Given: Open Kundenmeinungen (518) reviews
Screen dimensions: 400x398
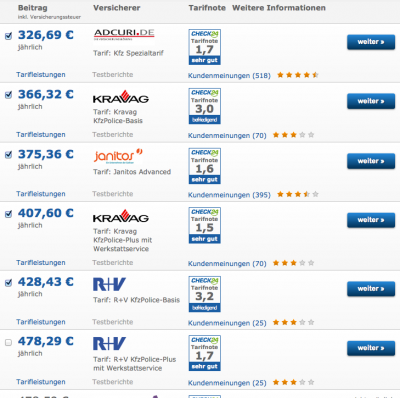Looking at the screenshot, I should click(x=229, y=76).
